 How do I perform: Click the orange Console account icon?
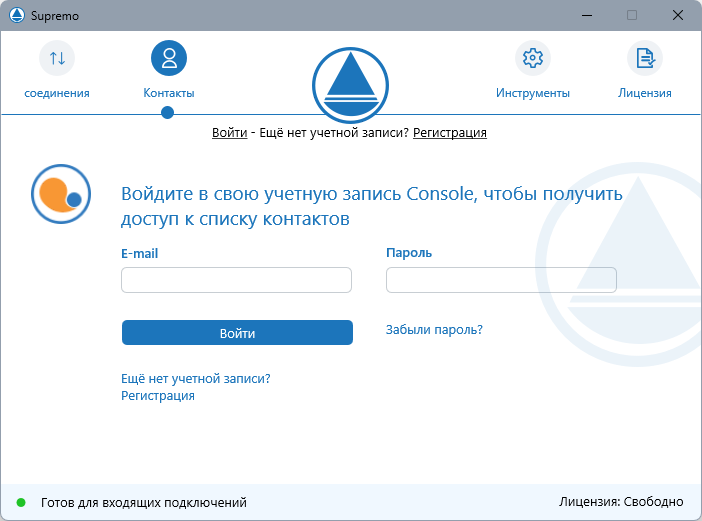coord(61,194)
